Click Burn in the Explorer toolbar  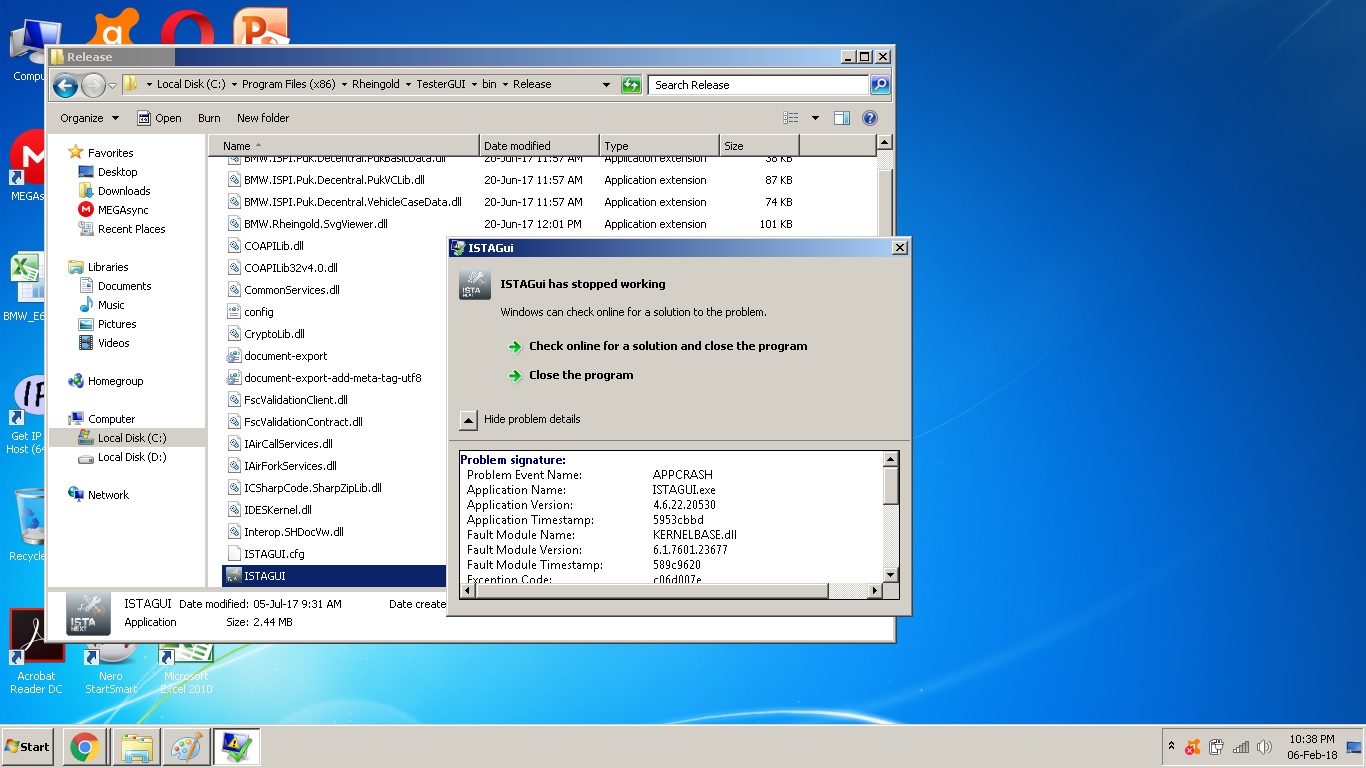209,118
